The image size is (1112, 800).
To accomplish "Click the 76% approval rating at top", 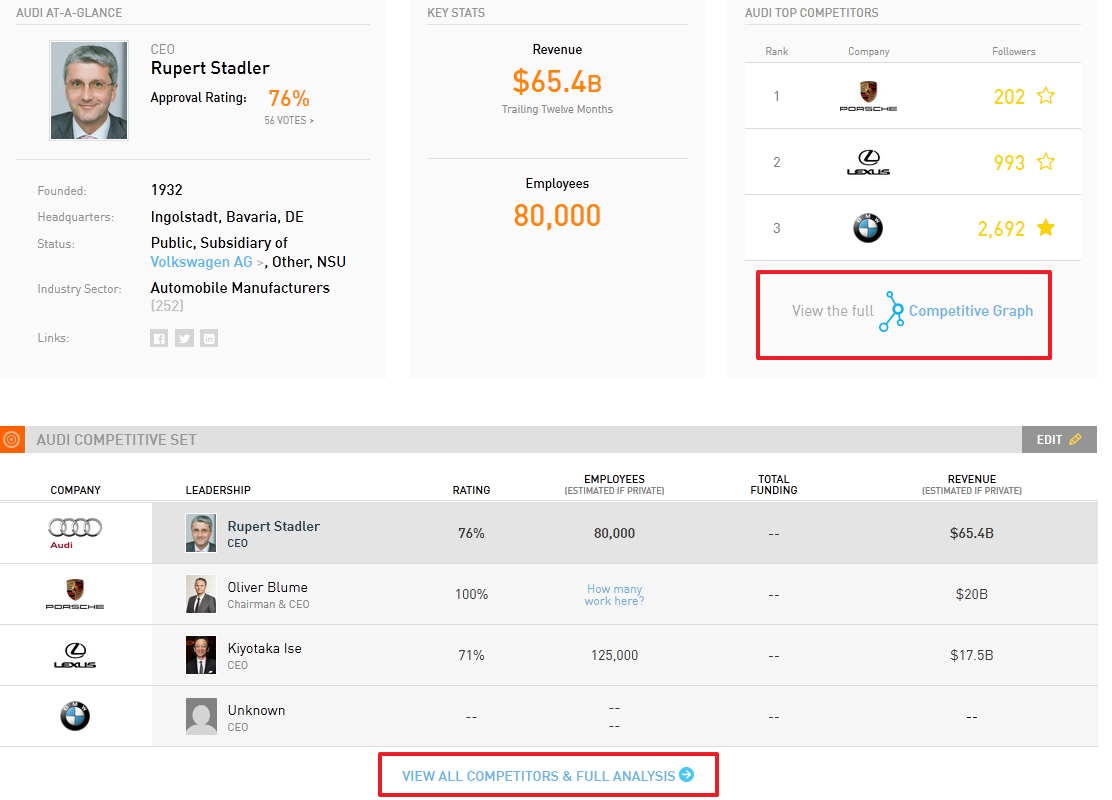I will click(289, 99).
